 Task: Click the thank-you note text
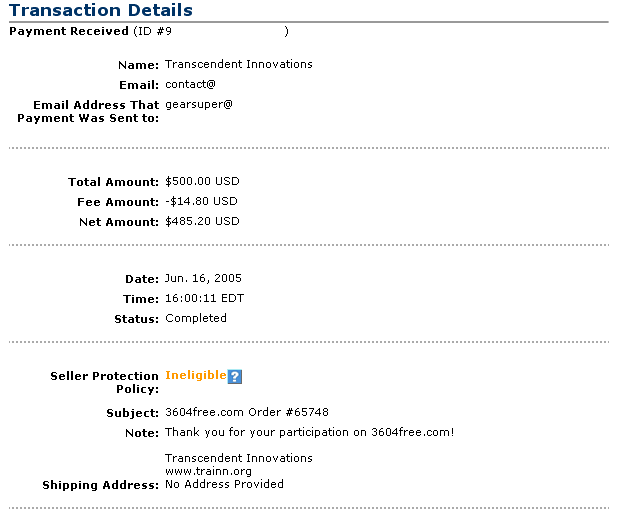(x=309, y=432)
